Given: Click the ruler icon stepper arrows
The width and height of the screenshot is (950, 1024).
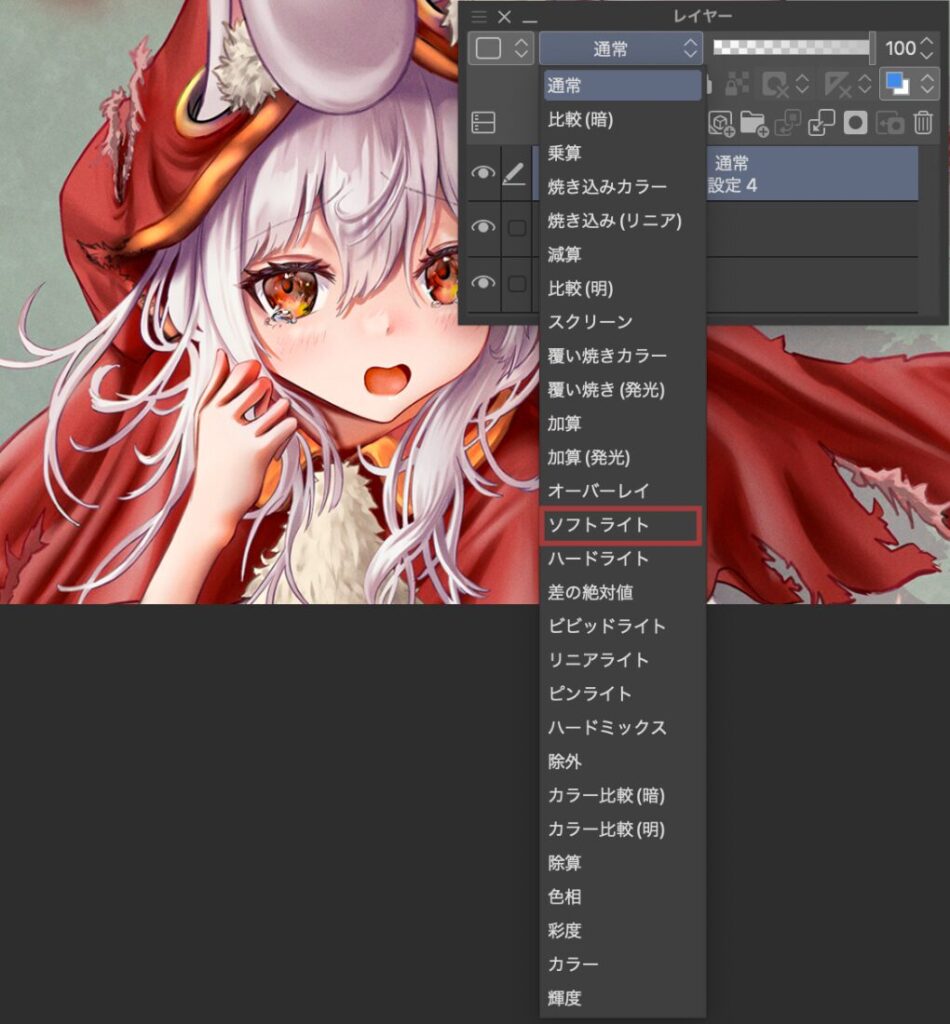Looking at the screenshot, I should (864, 84).
